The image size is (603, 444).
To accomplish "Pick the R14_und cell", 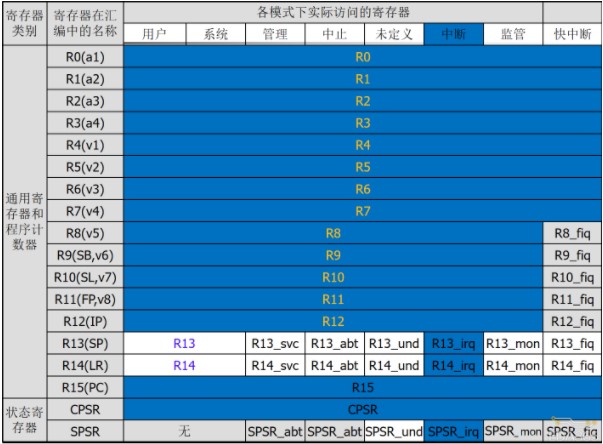I will click(x=394, y=365).
